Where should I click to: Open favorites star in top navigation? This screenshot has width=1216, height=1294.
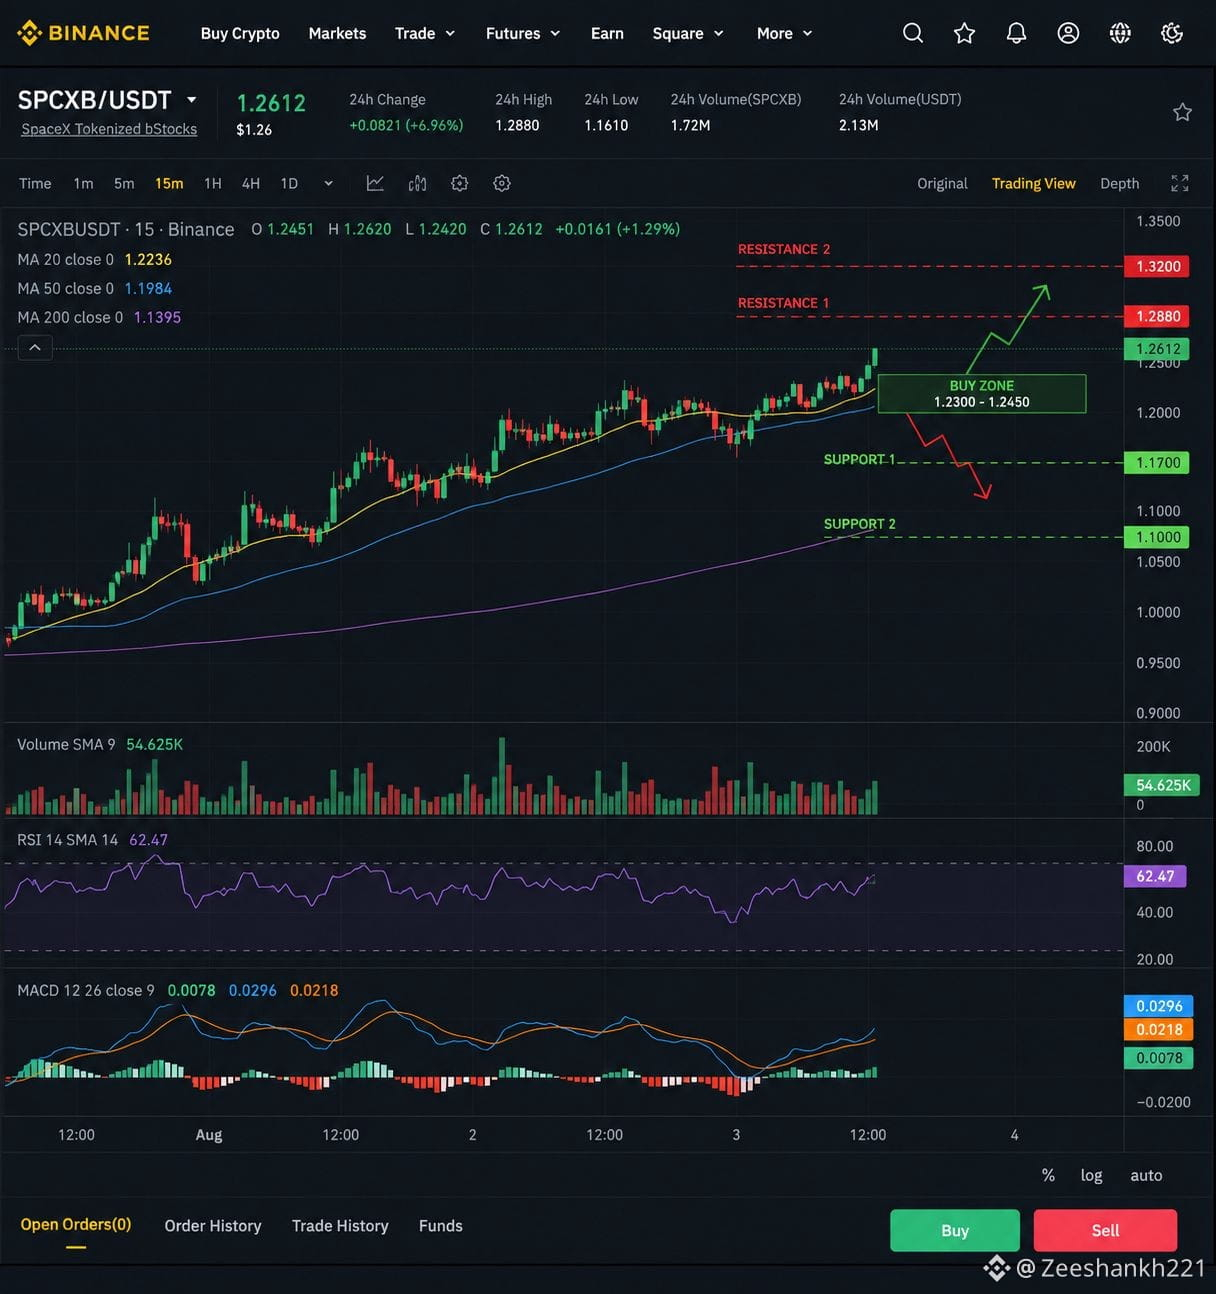point(964,33)
